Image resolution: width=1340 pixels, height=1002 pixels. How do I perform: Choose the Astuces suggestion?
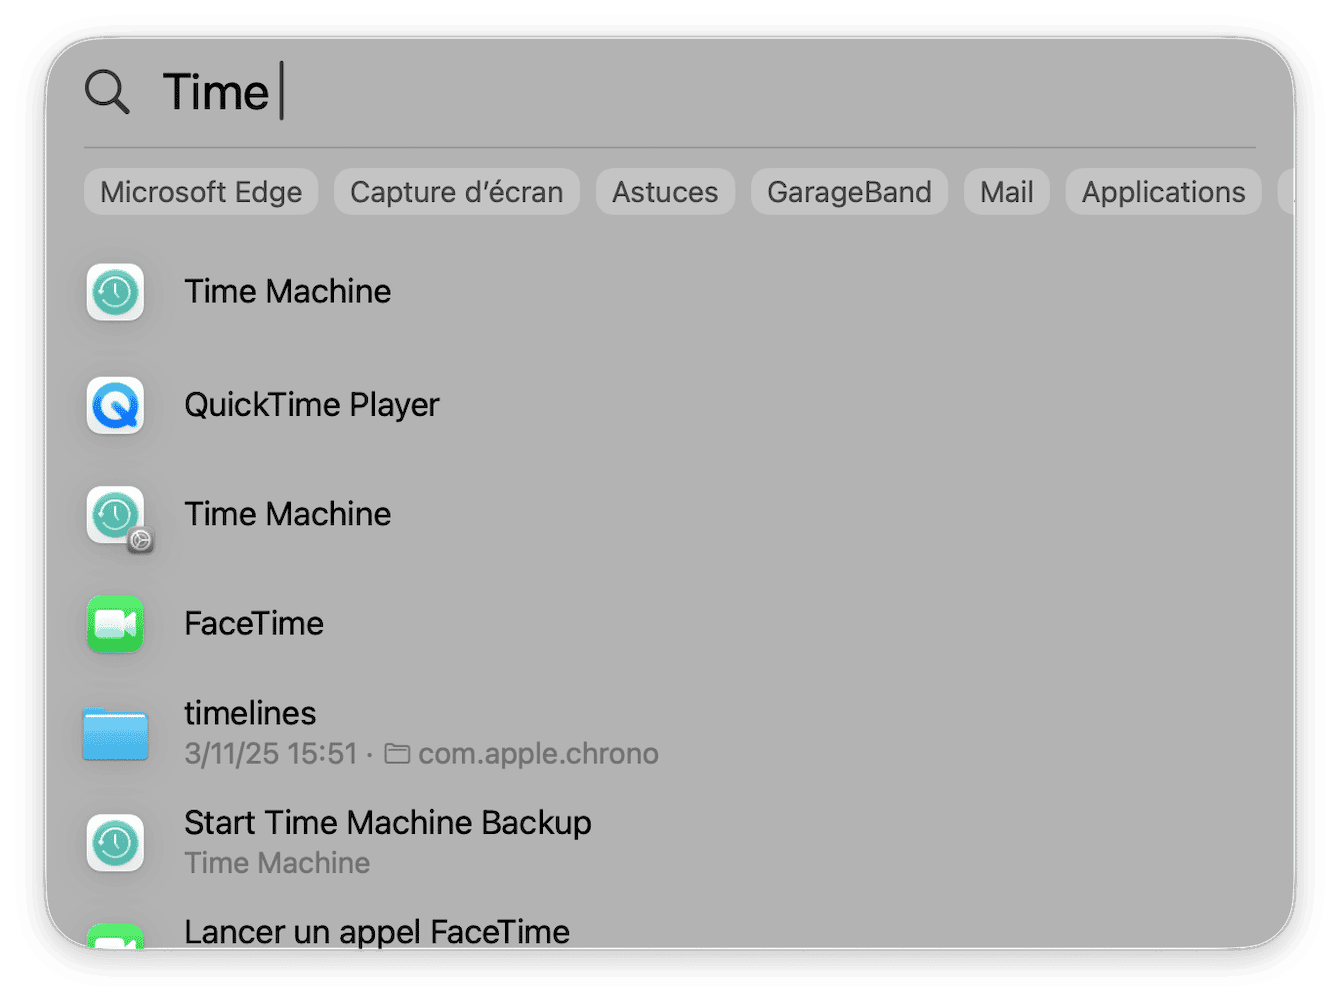pos(664,191)
